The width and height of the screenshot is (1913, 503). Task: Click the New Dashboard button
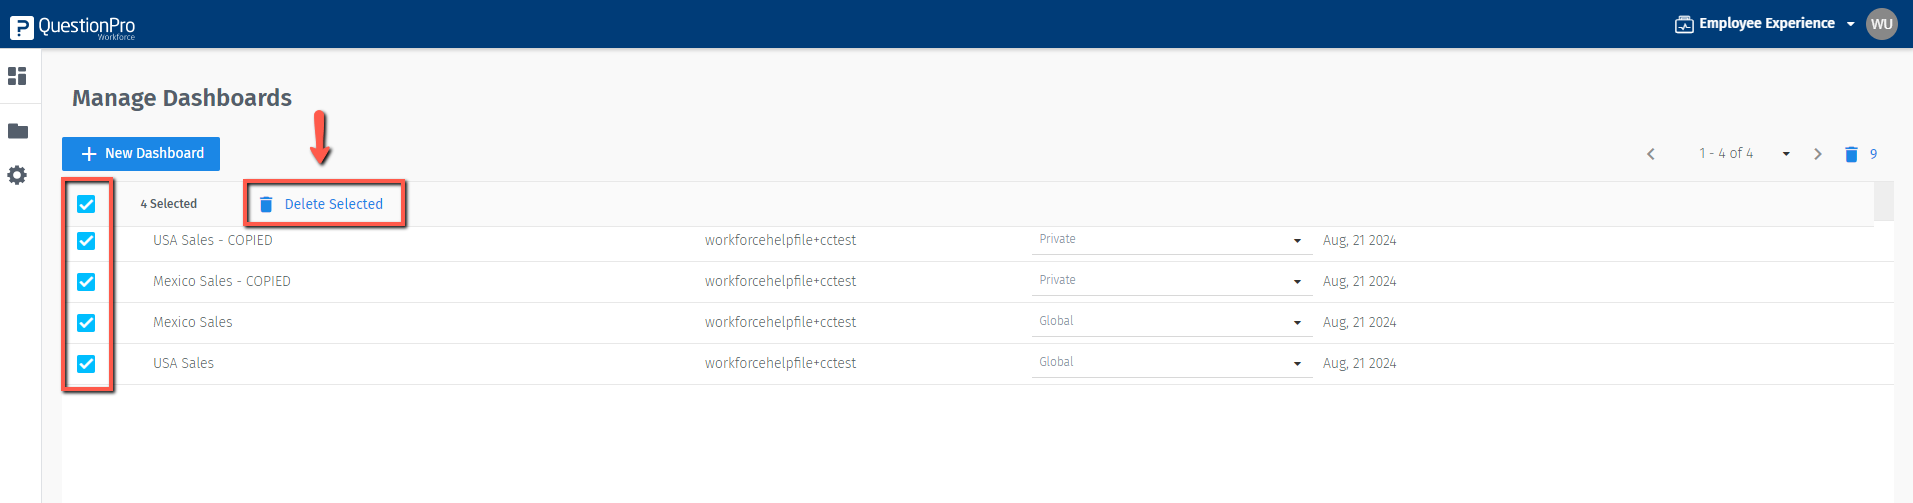point(141,154)
